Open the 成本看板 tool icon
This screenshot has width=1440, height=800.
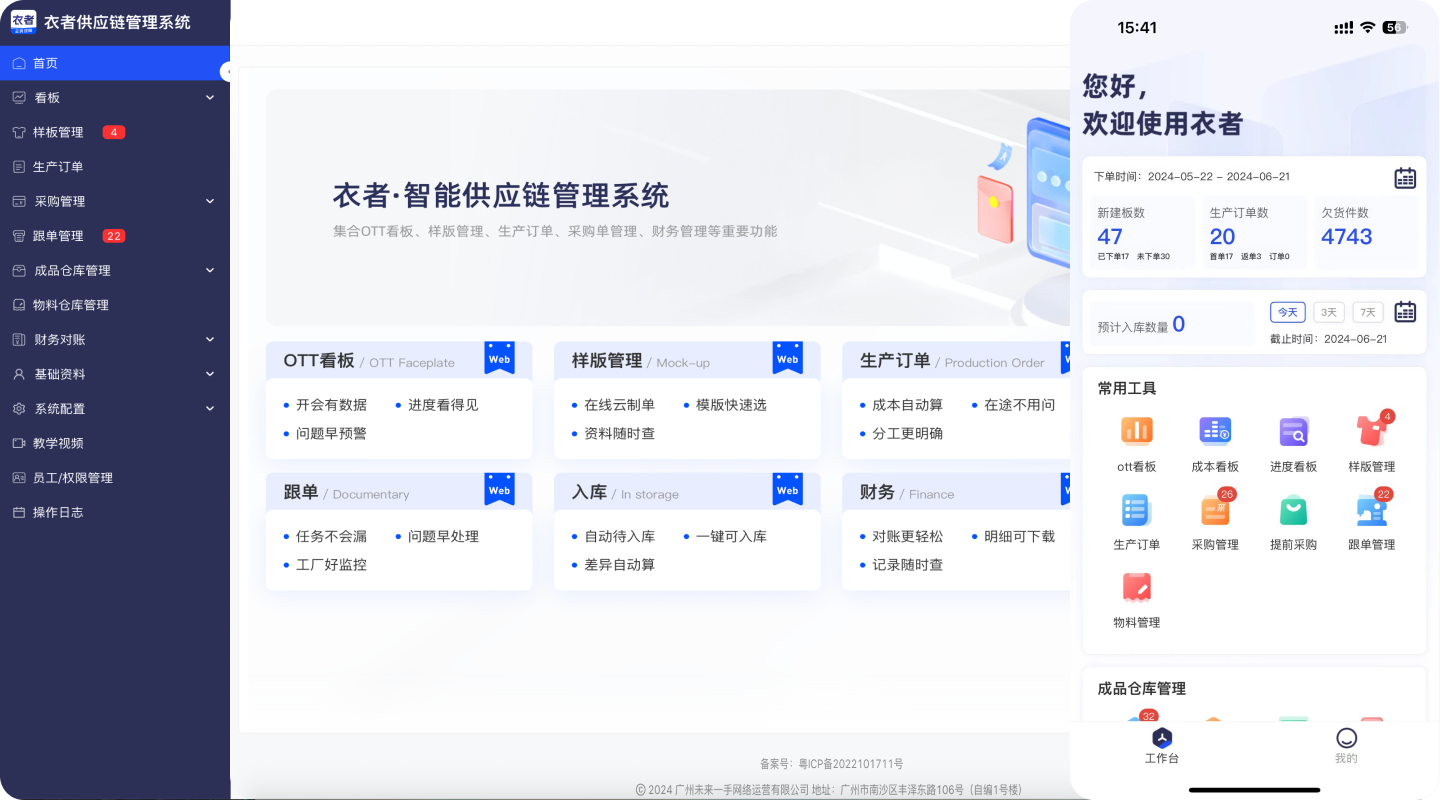tap(1215, 431)
